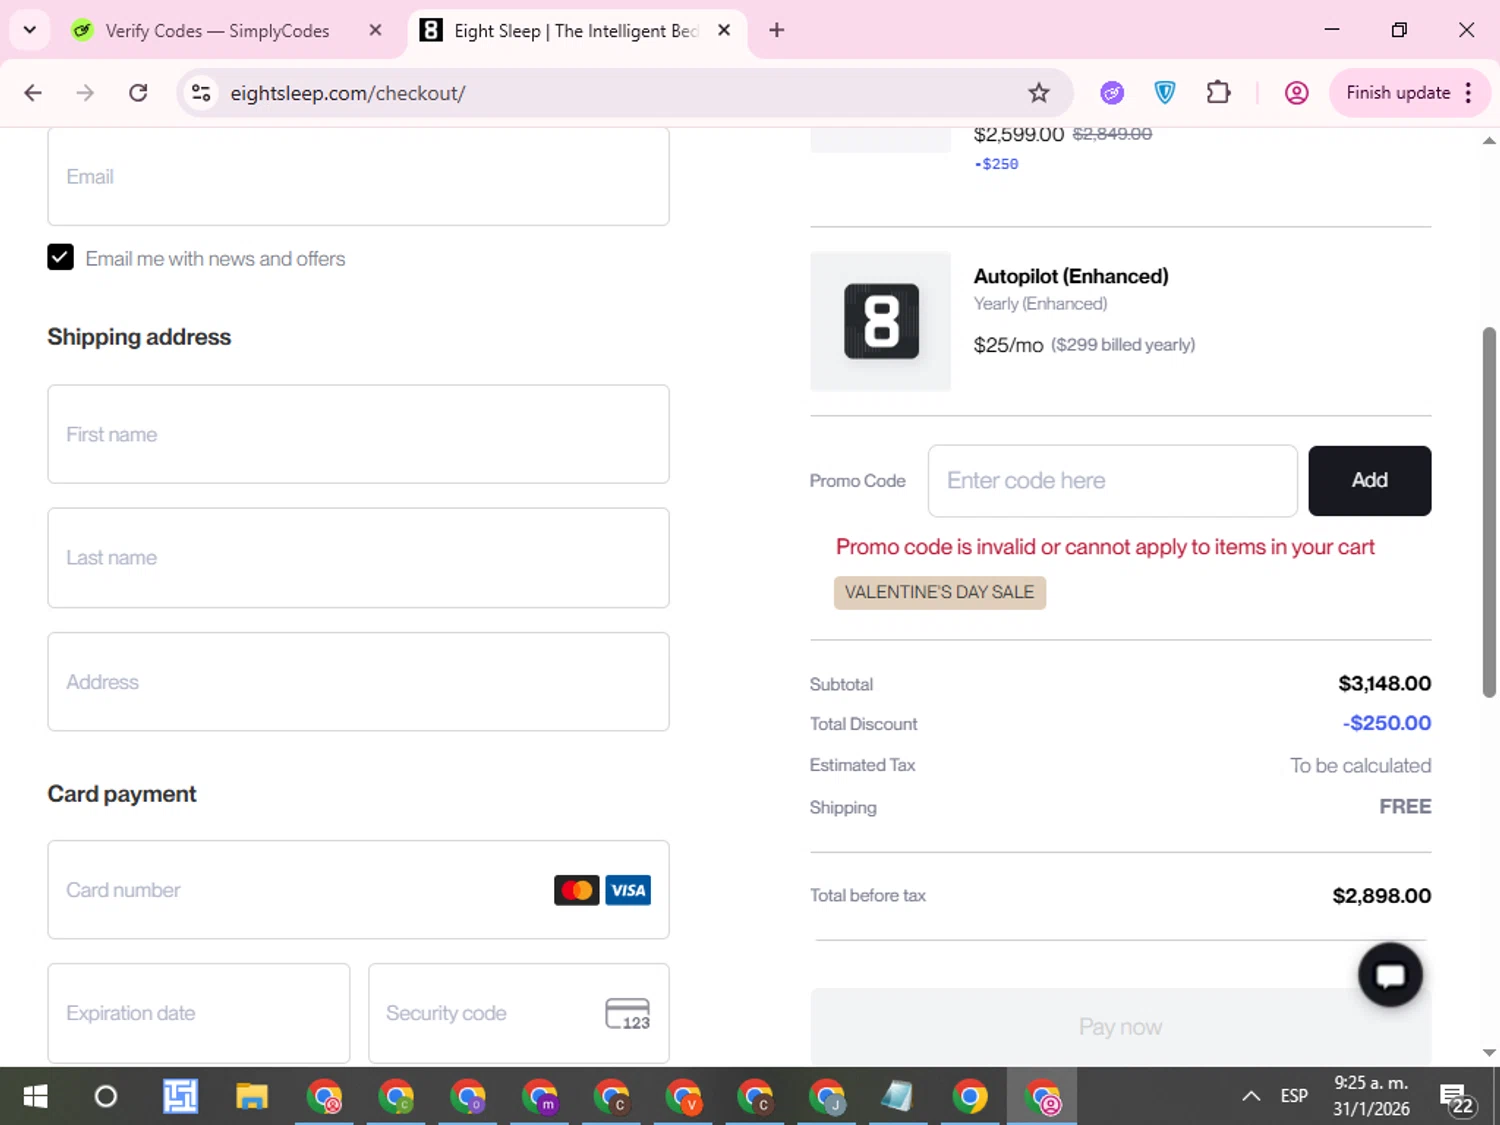
Task: Focus the Last name field
Action: pyautogui.click(x=358, y=558)
